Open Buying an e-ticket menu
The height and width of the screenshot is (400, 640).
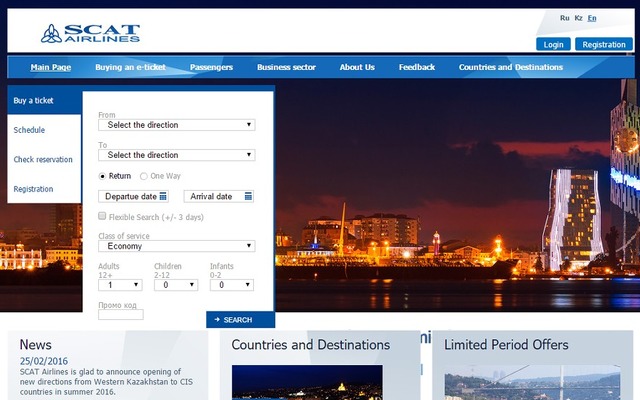131,67
